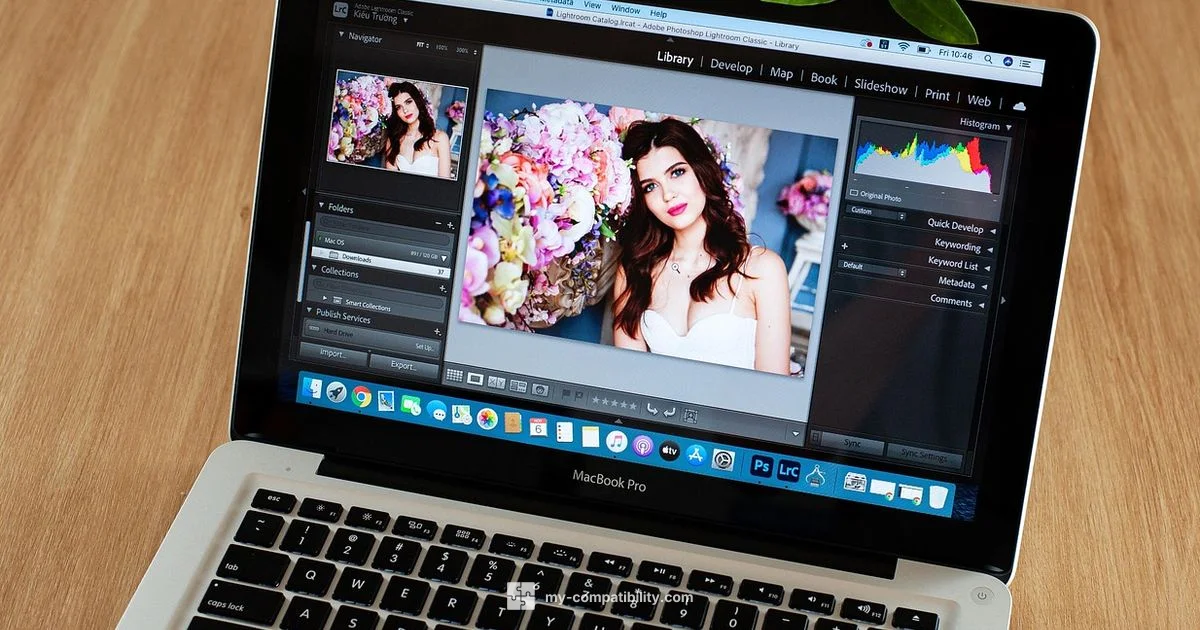Image resolution: width=1200 pixels, height=630 pixels.
Task: Open the Quick Develop panel
Action: click(x=955, y=226)
